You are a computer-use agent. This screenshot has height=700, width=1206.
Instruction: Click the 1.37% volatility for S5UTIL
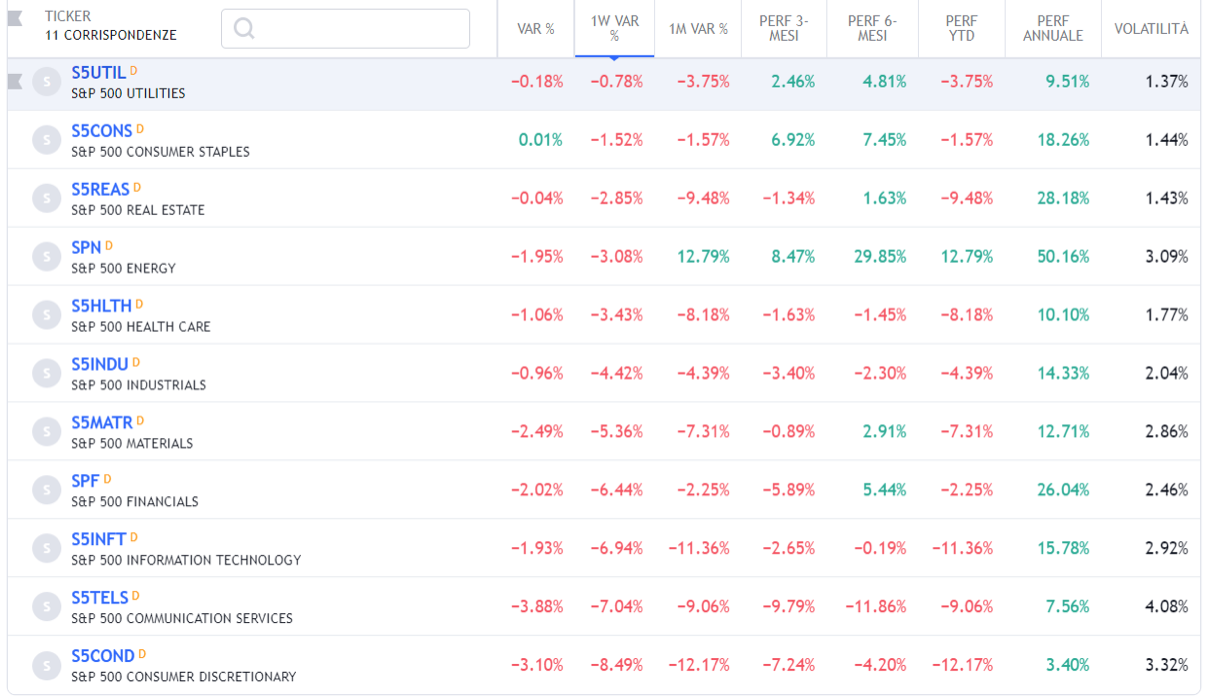[x=1167, y=82]
